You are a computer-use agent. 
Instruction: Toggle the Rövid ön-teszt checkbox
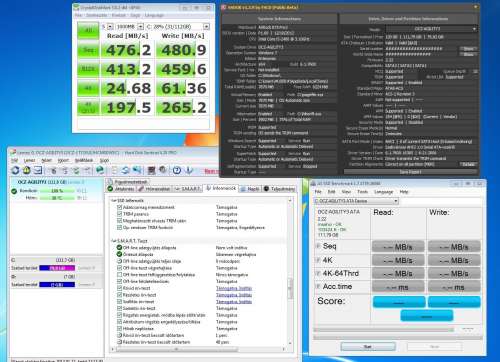pos(119,288)
